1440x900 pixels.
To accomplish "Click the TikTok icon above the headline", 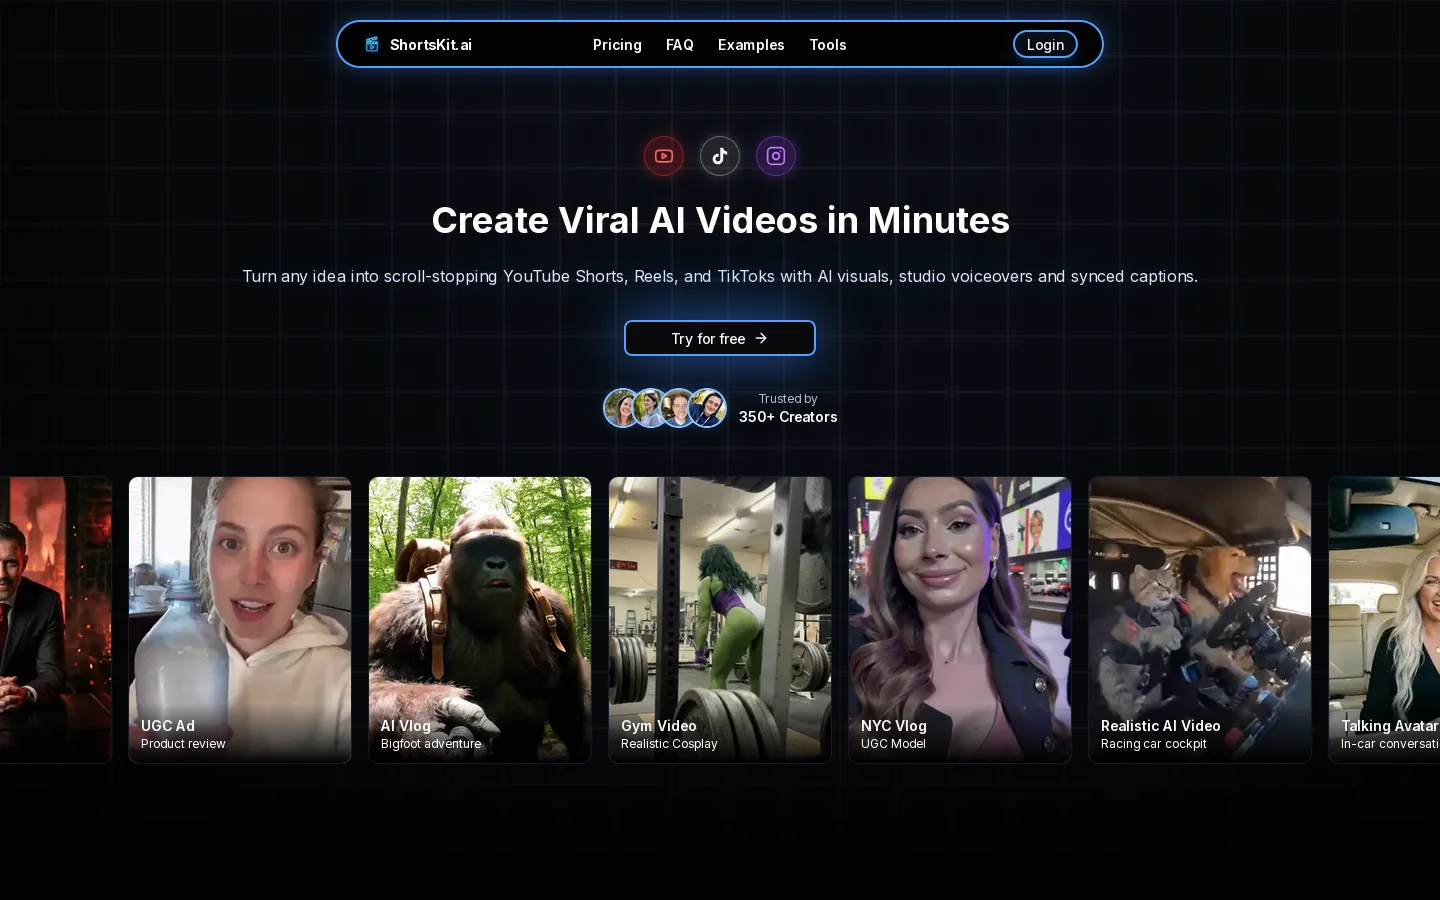I will 720,156.
